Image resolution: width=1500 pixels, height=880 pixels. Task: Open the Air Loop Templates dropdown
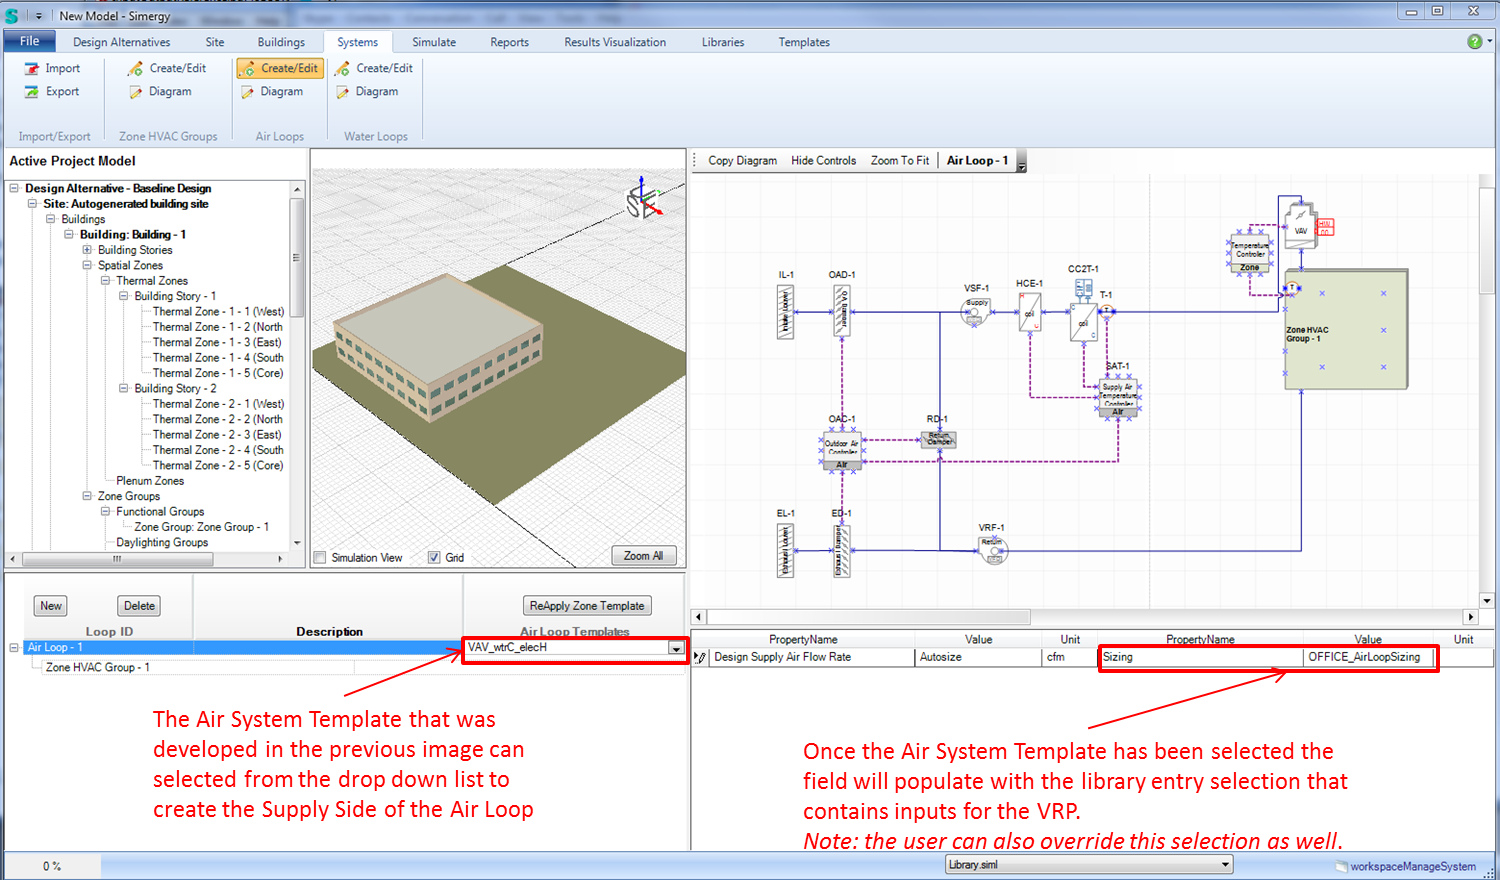pos(676,649)
